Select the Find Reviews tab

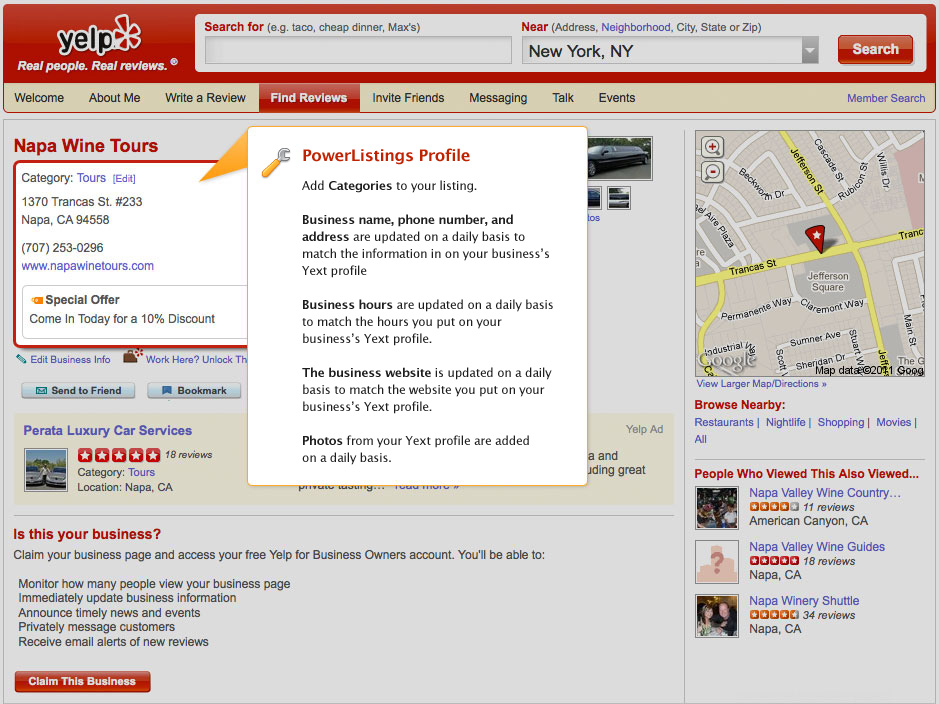(x=309, y=98)
